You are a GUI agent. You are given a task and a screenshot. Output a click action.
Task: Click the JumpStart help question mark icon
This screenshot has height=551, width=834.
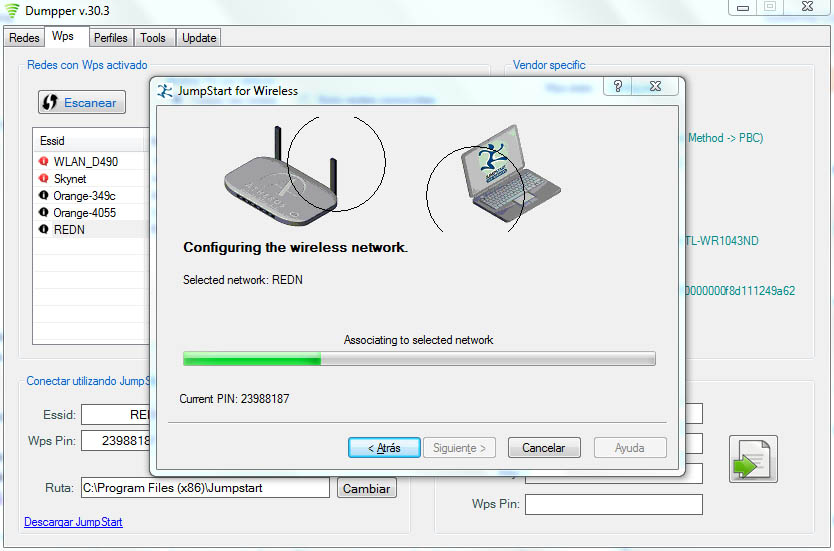click(618, 86)
